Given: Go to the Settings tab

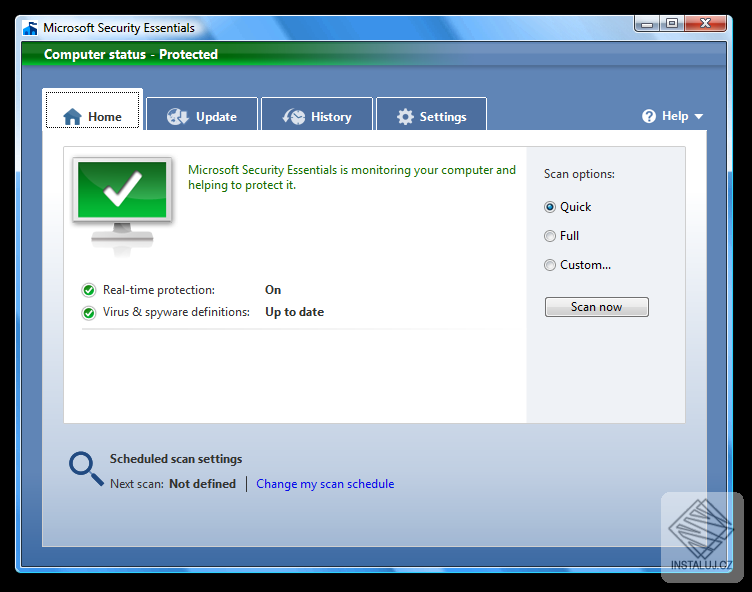Looking at the screenshot, I should click(432, 114).
